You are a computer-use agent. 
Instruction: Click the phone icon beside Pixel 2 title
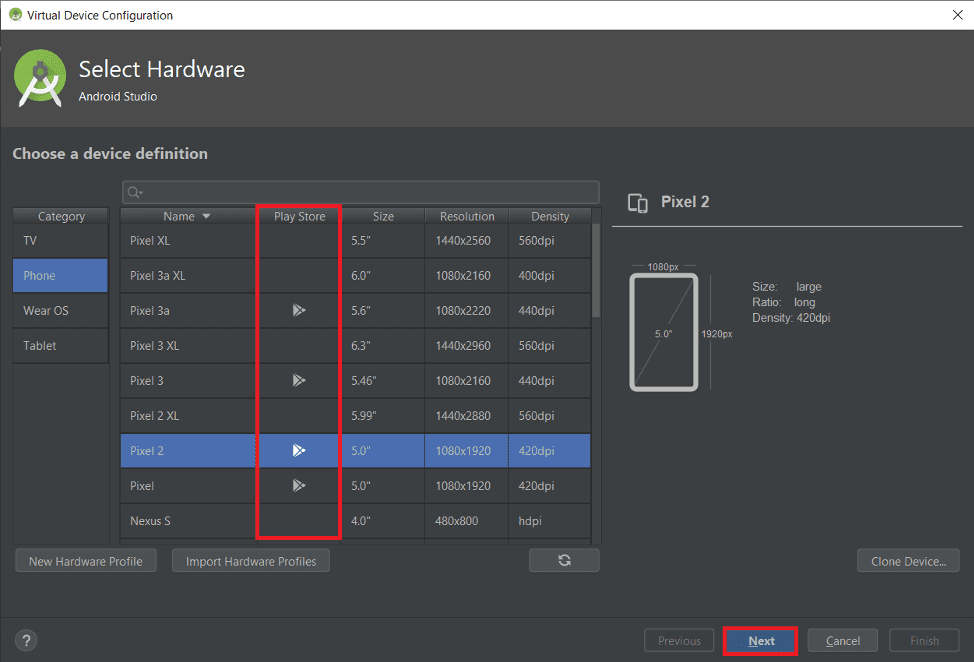pos(637,202)
